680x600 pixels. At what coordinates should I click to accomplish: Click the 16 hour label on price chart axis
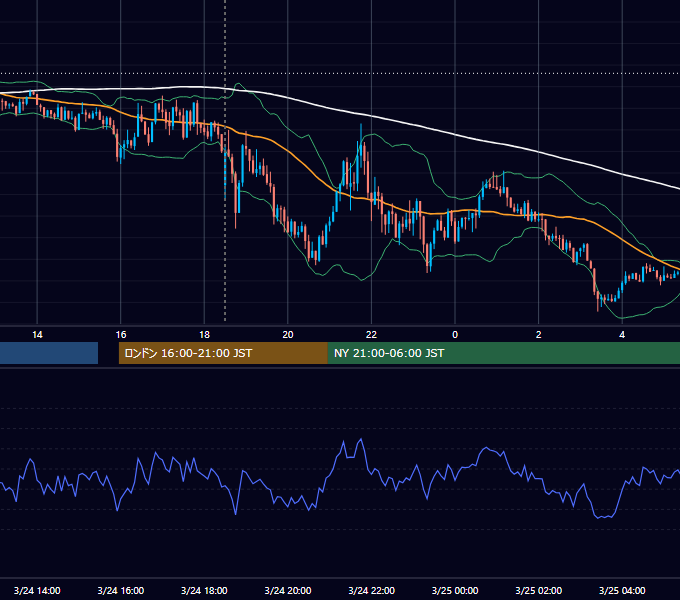tap(121, 335)
